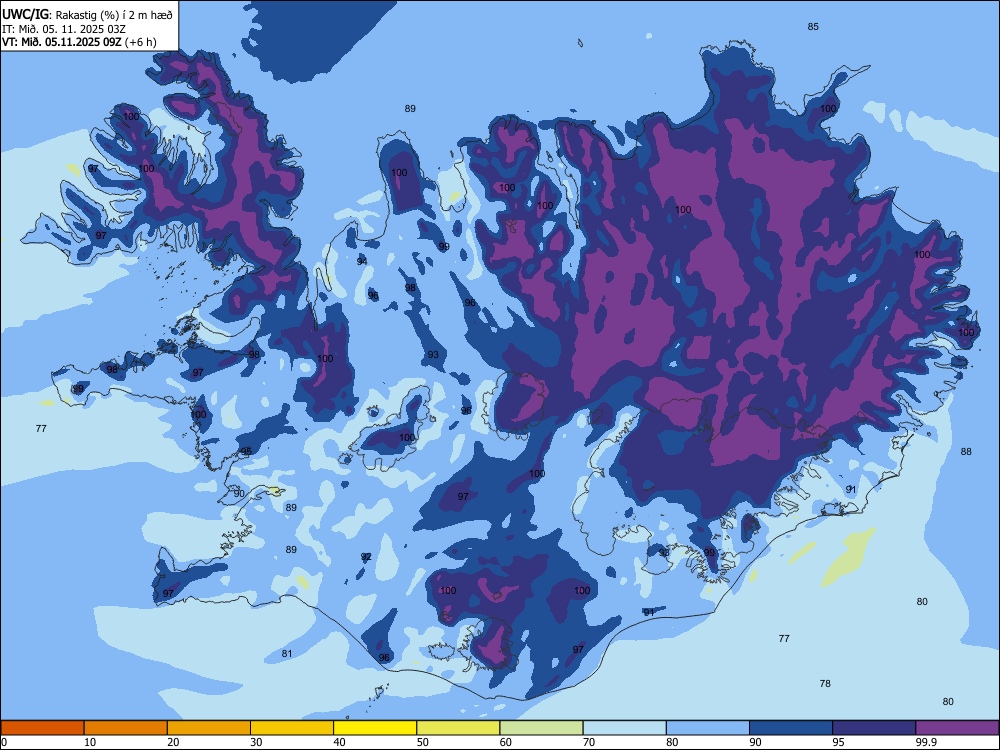Click the legend scale label '50'

[423, 742]
